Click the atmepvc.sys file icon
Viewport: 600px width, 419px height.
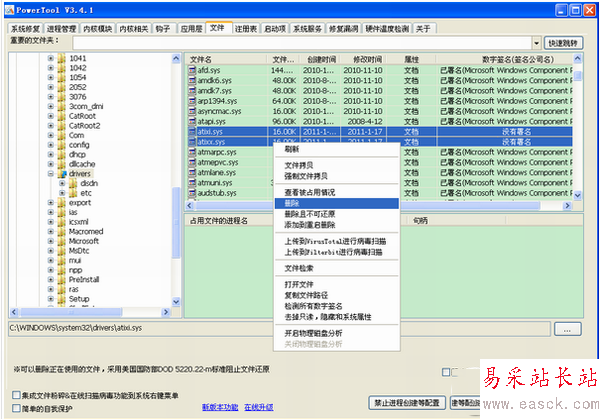point(192,162)
